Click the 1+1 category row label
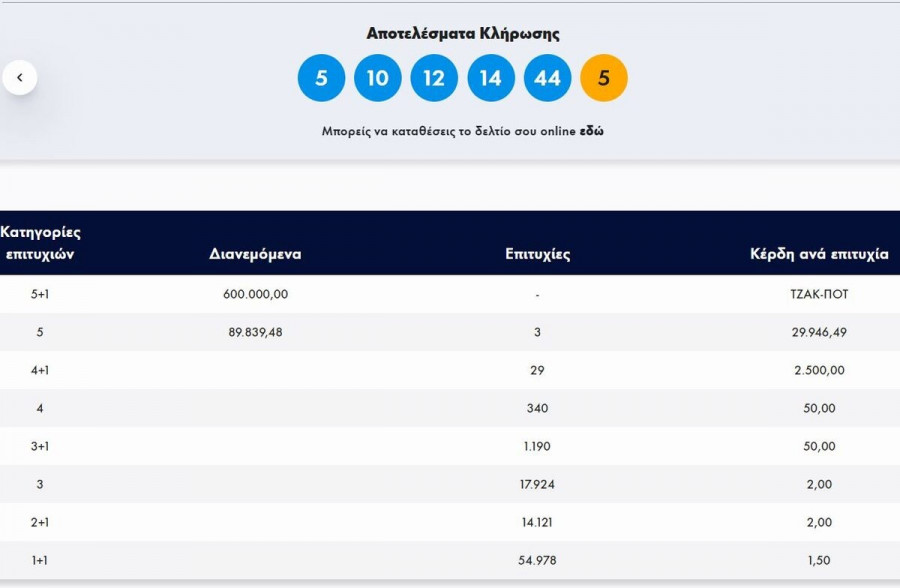Image resolution: width=900 pixels, height=588 pixels. 40,560
